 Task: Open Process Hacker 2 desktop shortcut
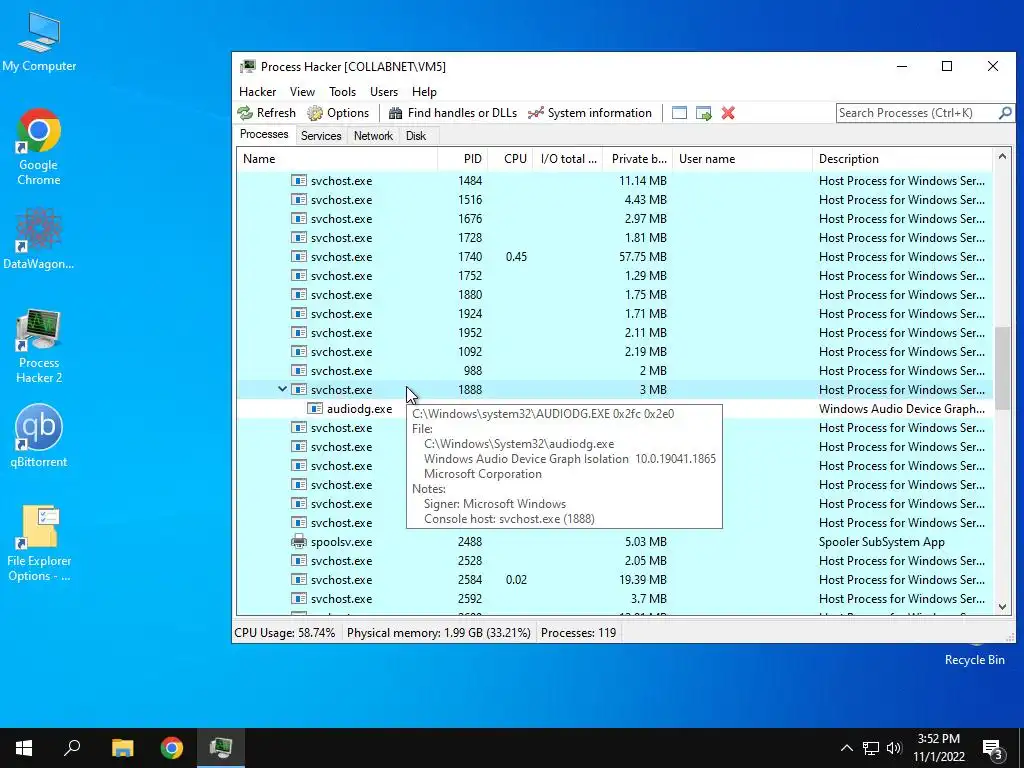point(39,346)
